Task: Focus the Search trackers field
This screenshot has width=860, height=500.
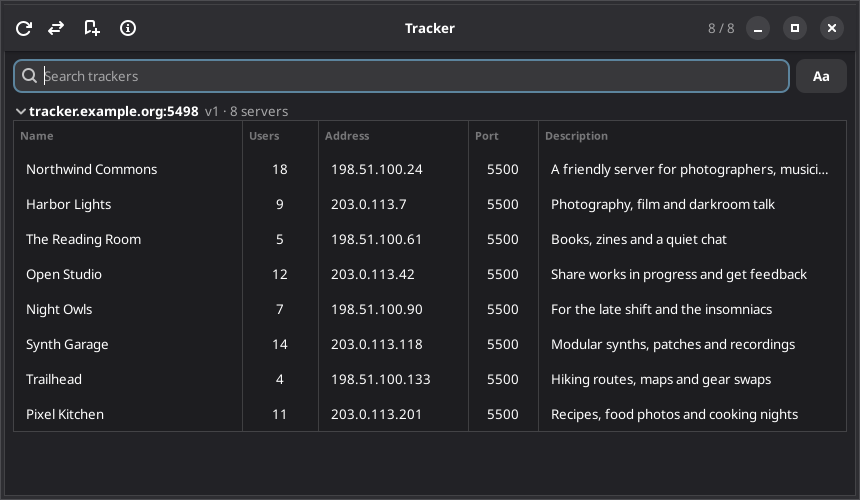Action: (401, 76)
